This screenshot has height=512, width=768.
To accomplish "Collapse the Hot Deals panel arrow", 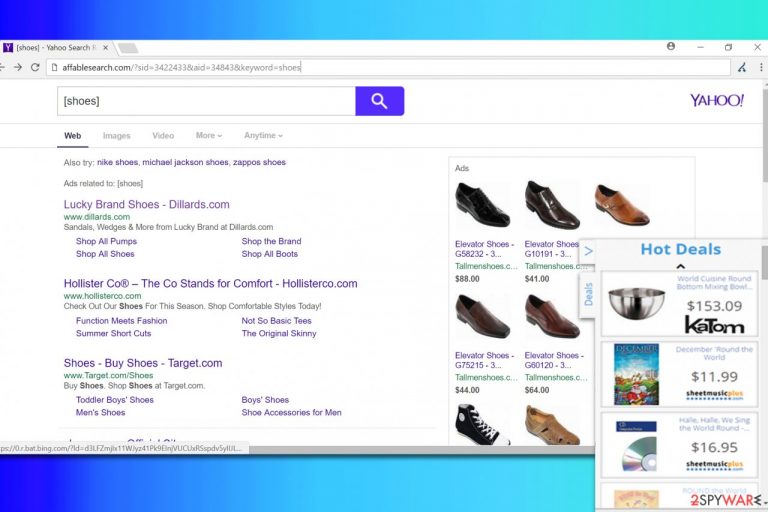I will click(588, 251).
